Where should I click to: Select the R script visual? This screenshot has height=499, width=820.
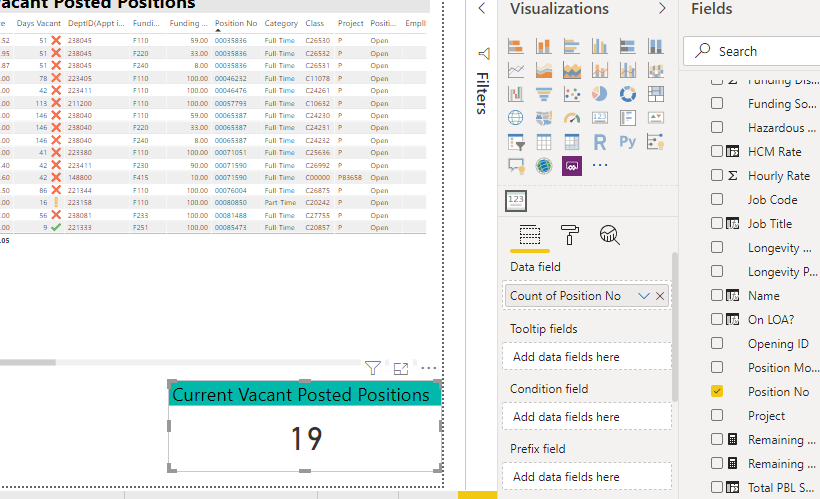(600, 142)
